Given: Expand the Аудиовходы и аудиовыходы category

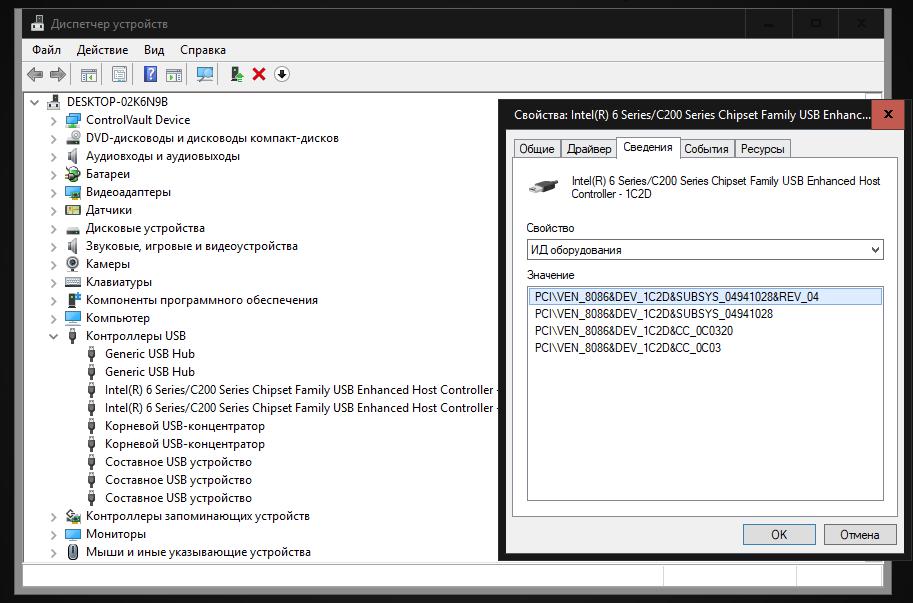Looking at the screenshot, I should click(x=54, y=157).
